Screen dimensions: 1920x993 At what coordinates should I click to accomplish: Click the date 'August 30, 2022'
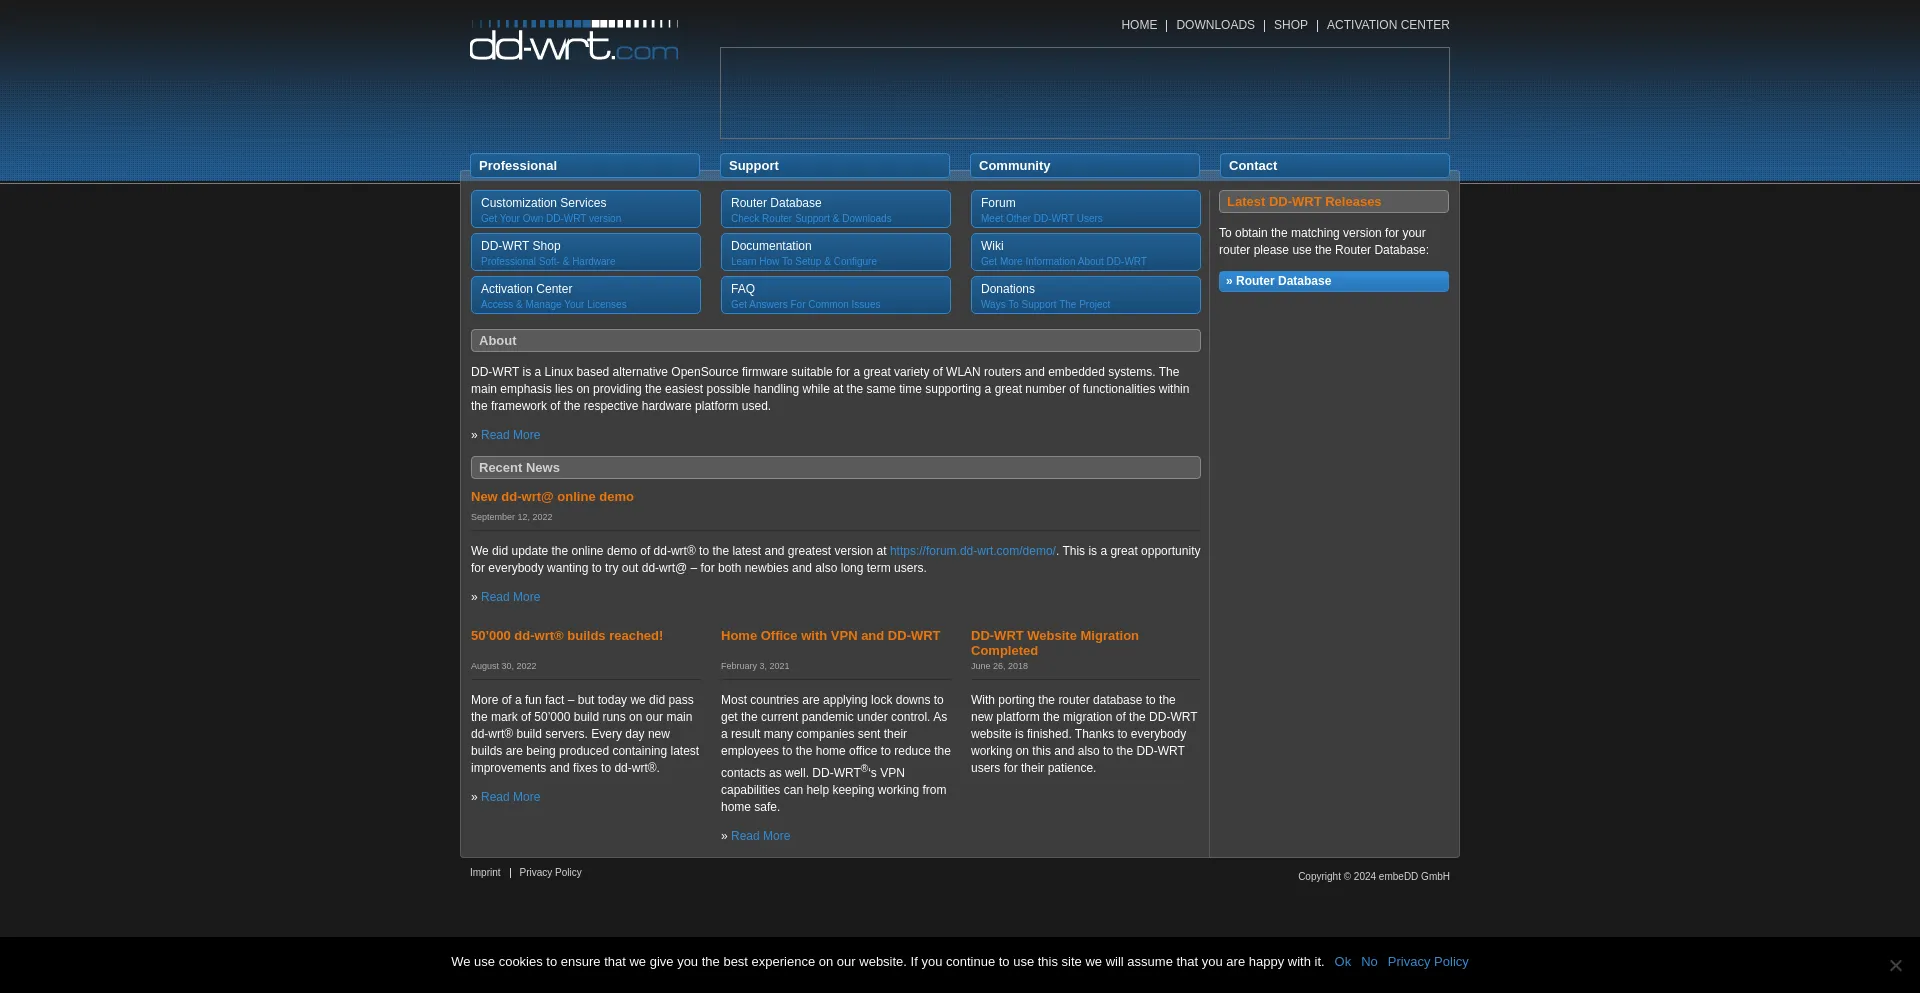tap(503, 666)
